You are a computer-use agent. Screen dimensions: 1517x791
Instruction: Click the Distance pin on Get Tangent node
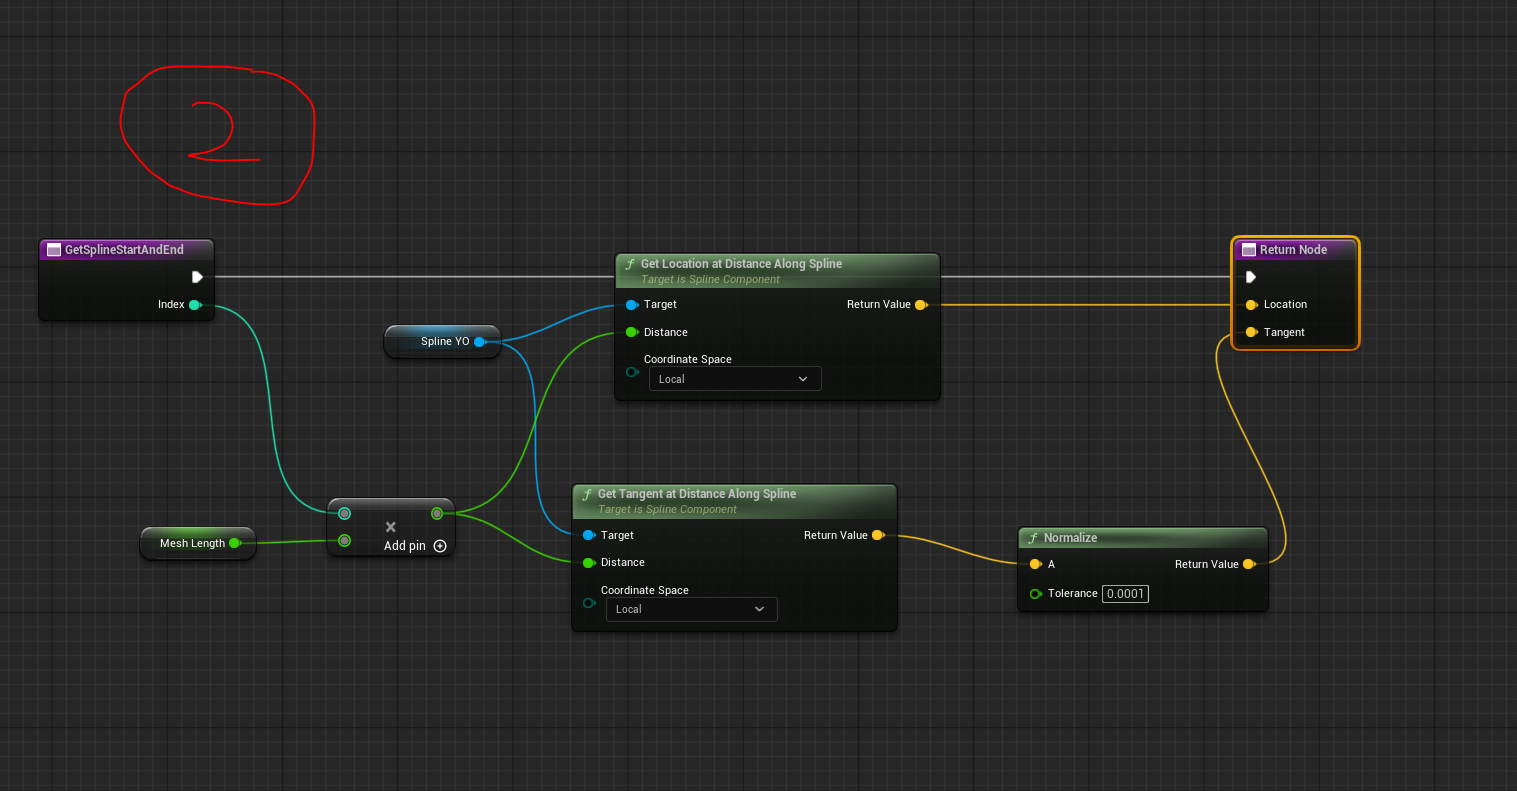click(588, 562)
